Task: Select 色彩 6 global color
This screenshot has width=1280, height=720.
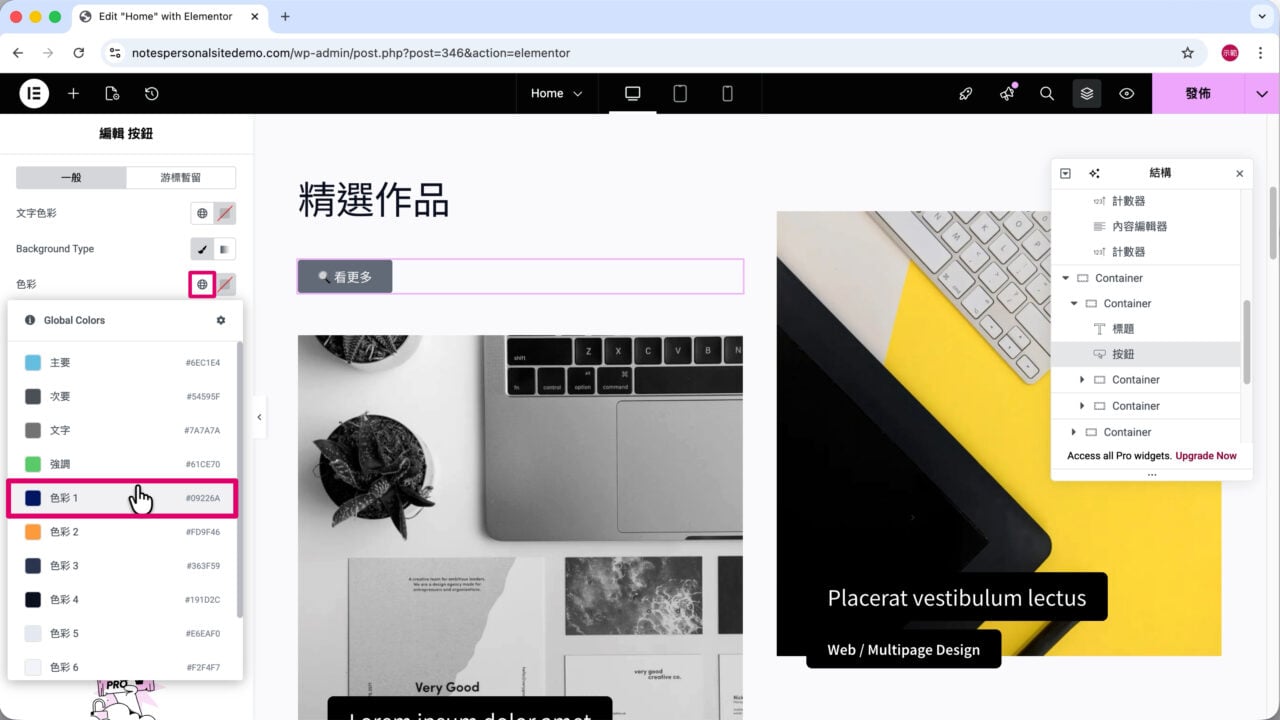Action: pos(122,667)
